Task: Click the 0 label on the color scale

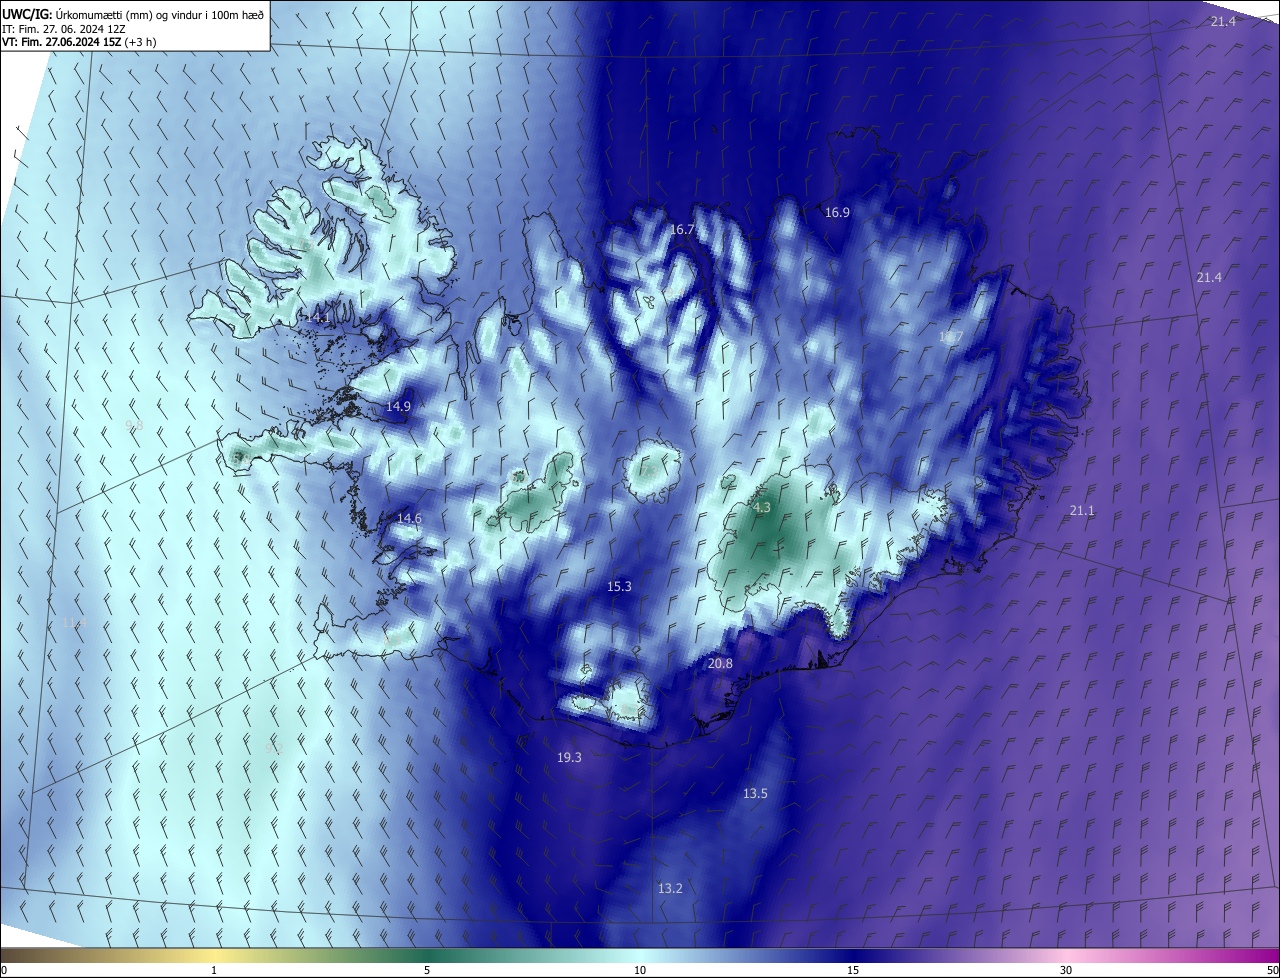Action: pos(3,970)
